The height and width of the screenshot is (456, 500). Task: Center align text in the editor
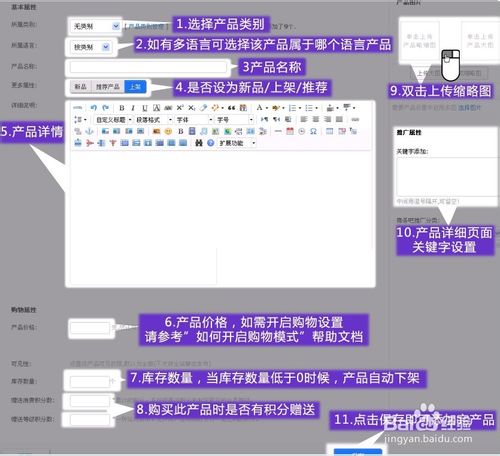coord(316,119)
